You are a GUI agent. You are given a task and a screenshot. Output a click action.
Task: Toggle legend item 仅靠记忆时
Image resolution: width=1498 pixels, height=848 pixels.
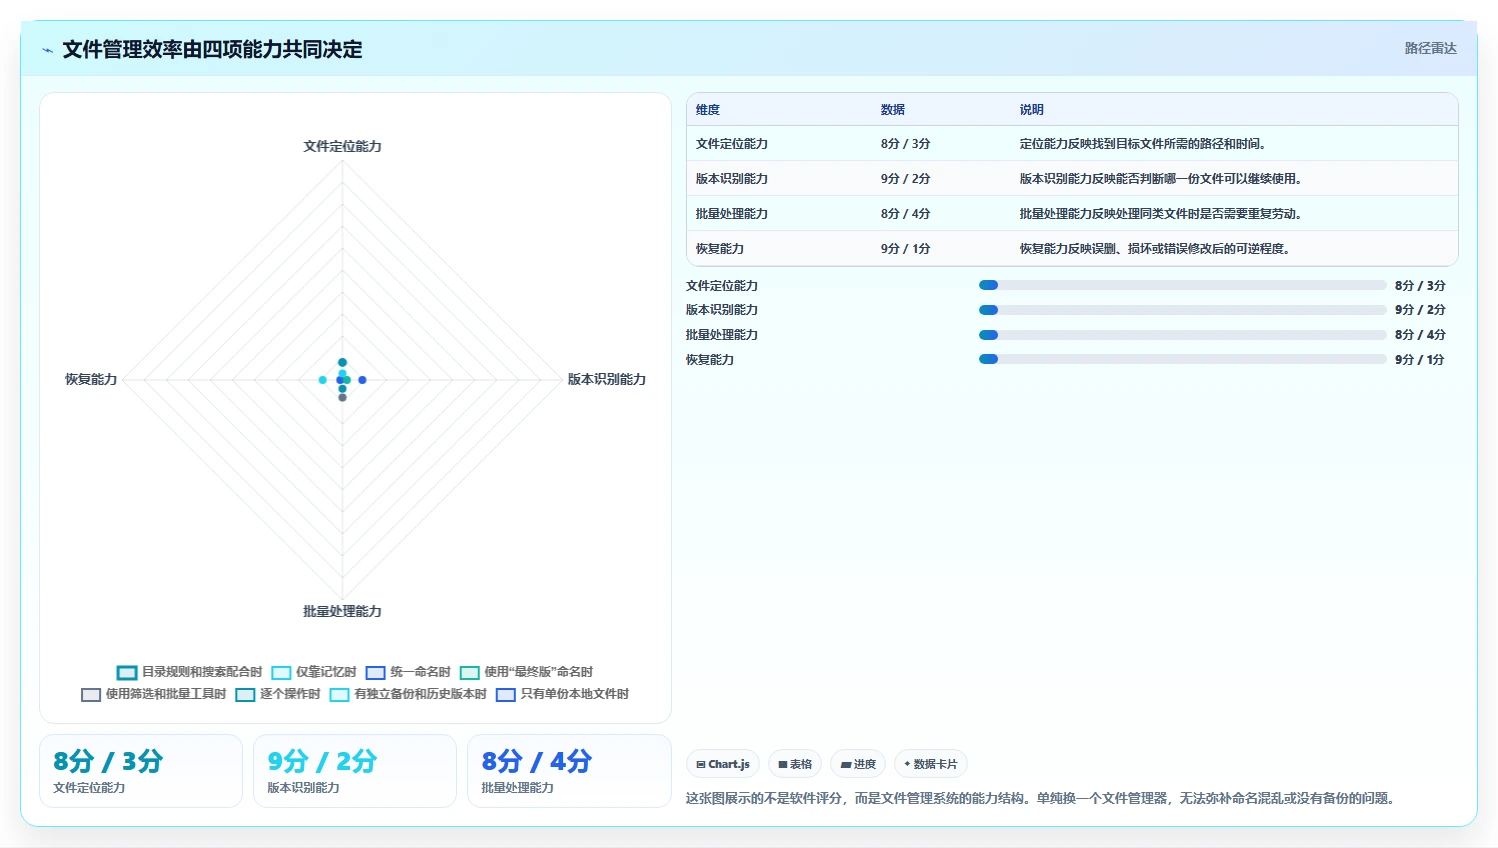(314, 672)
